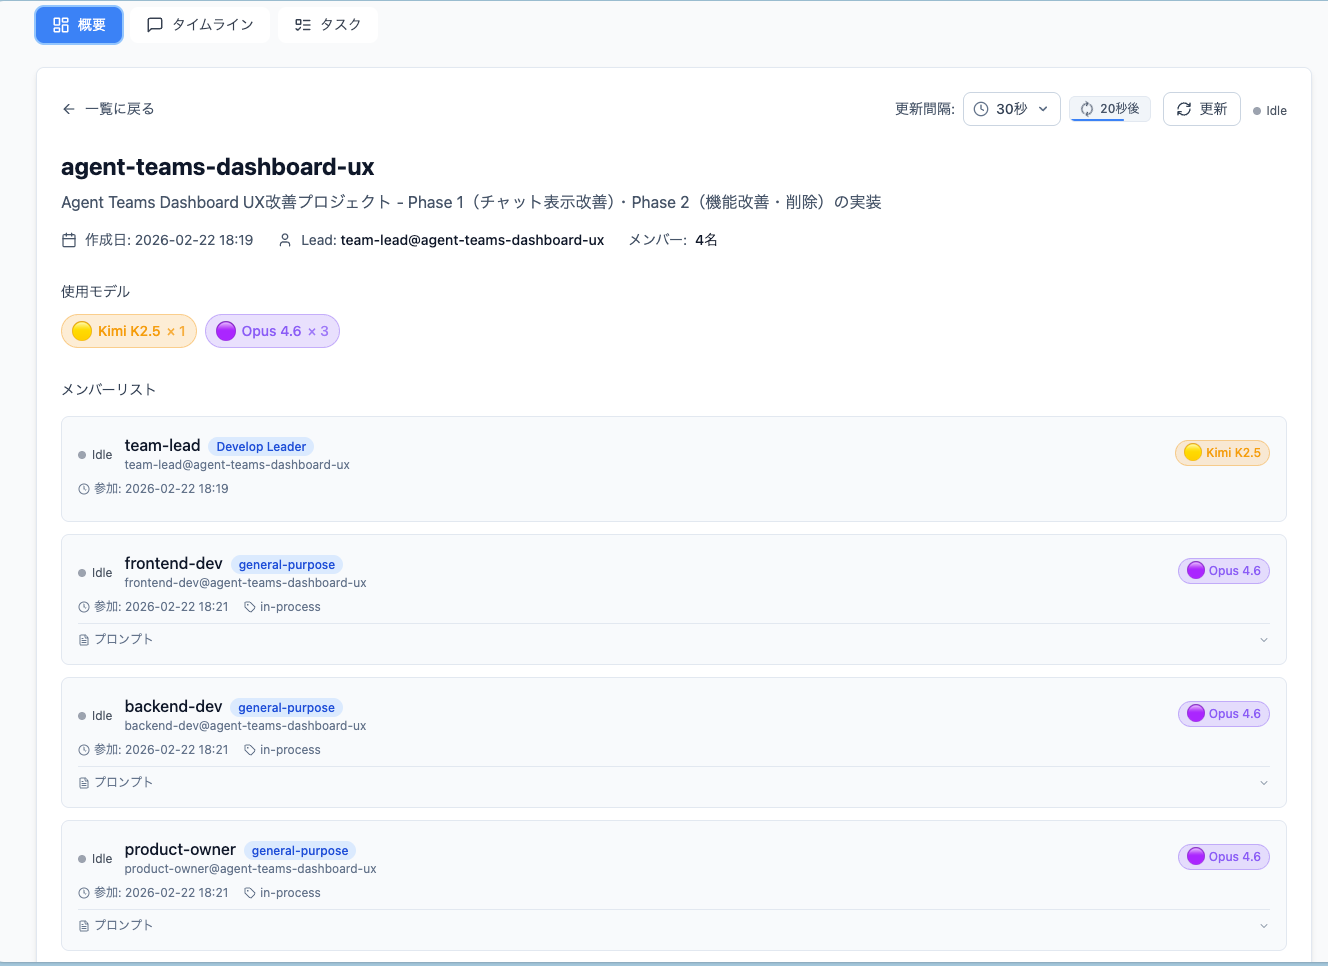Expand the frontend-dev プロンプト section
The height and width of the screenshot is (966, 1328).
pos(1263,638)
